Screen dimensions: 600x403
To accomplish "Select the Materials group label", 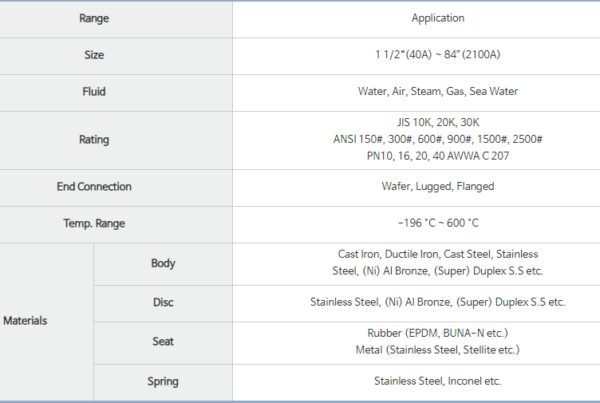I will (x=25, y=321).
